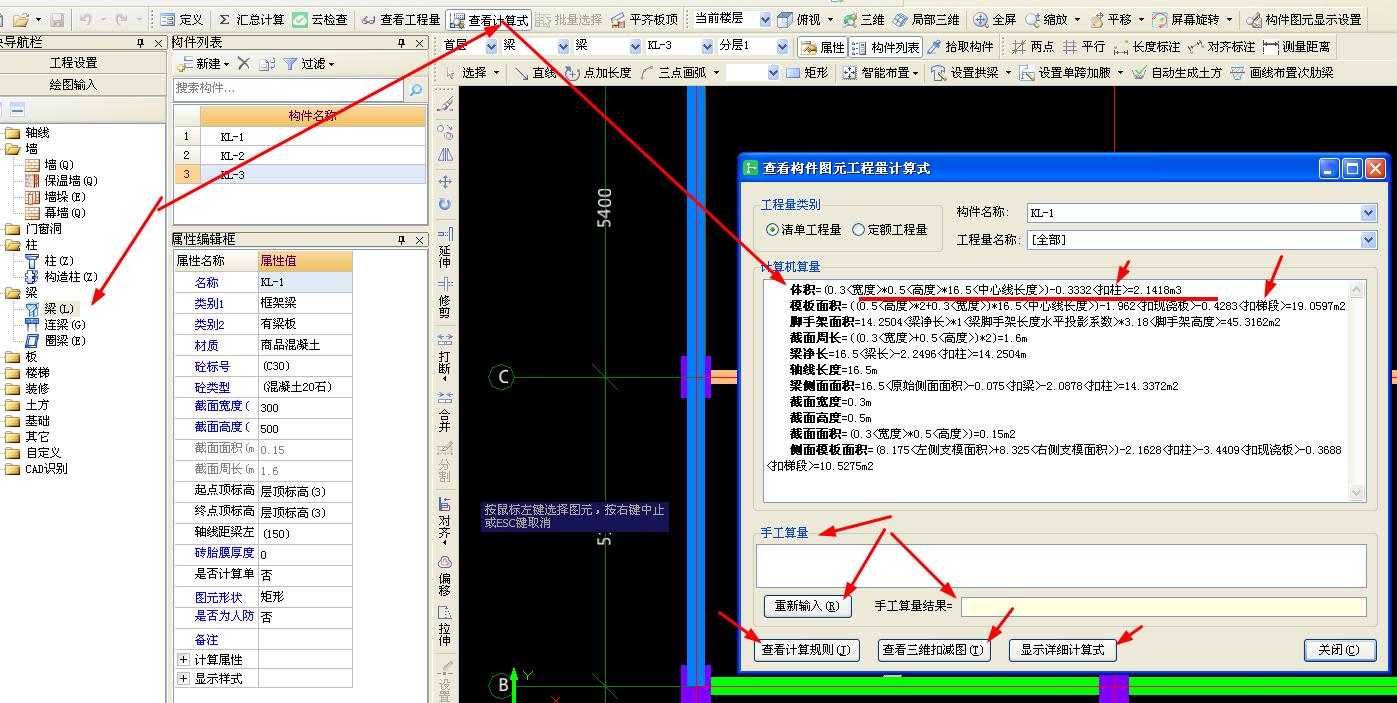This screenshot has width=1397, height=703.
Task: Select 拾取构件 pick component tool
Action: pos(960,47)
